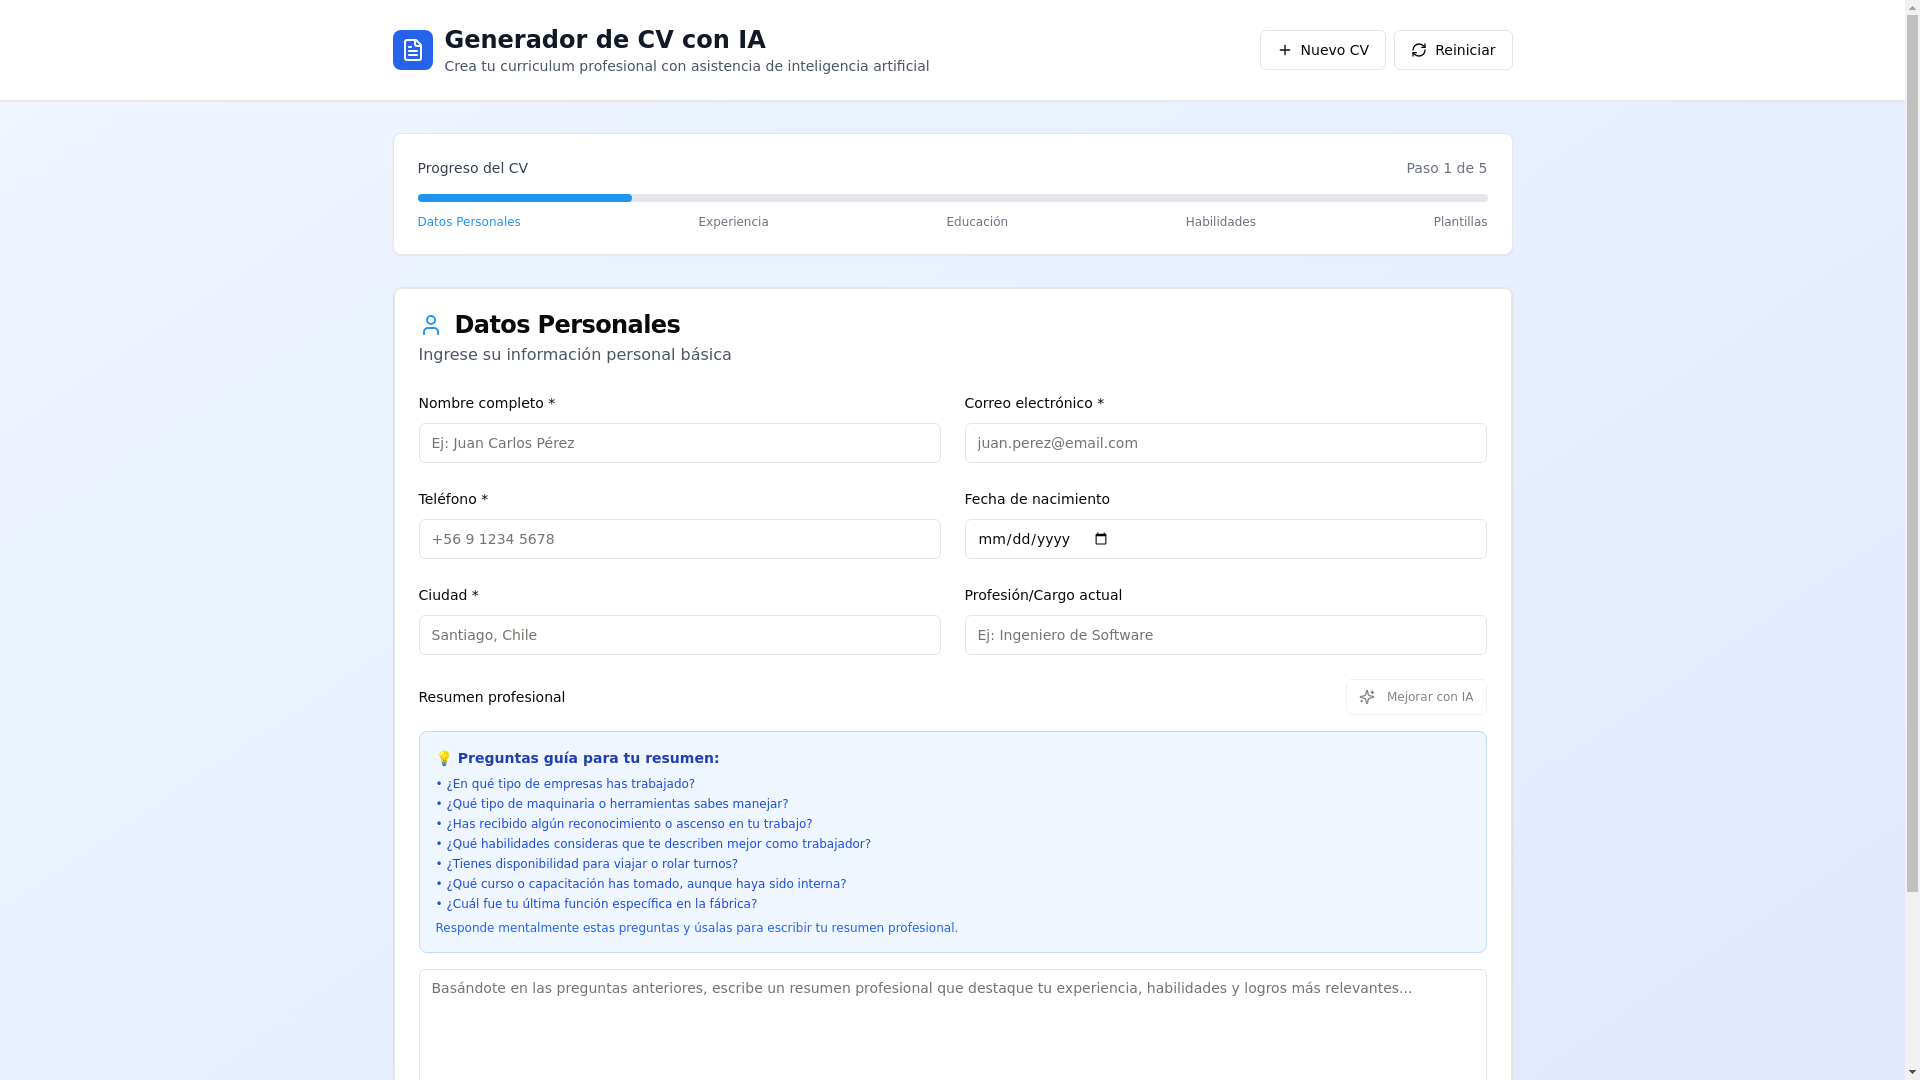Focus the Ciudad input field
The height and width of the screenshot is (1080, 1920).
coord(679,635)
